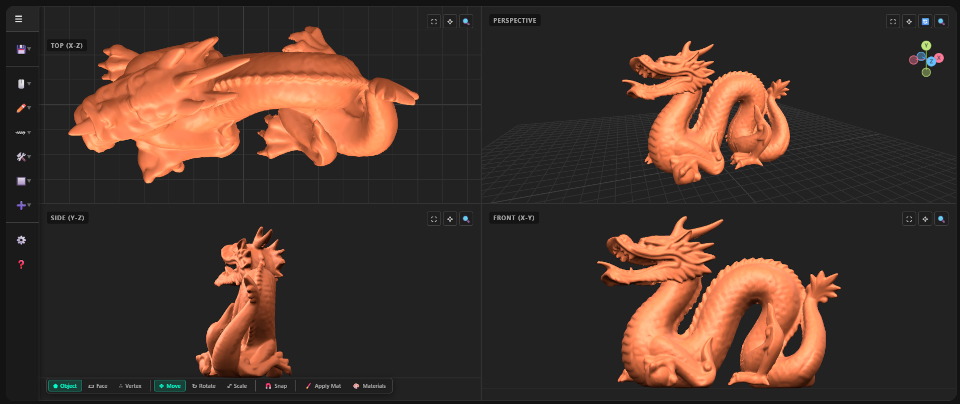Image resolution: width=960 pixels, height=404 pixels.
Task: Toggle Snap with the magnet button
Action: (275, 386)
